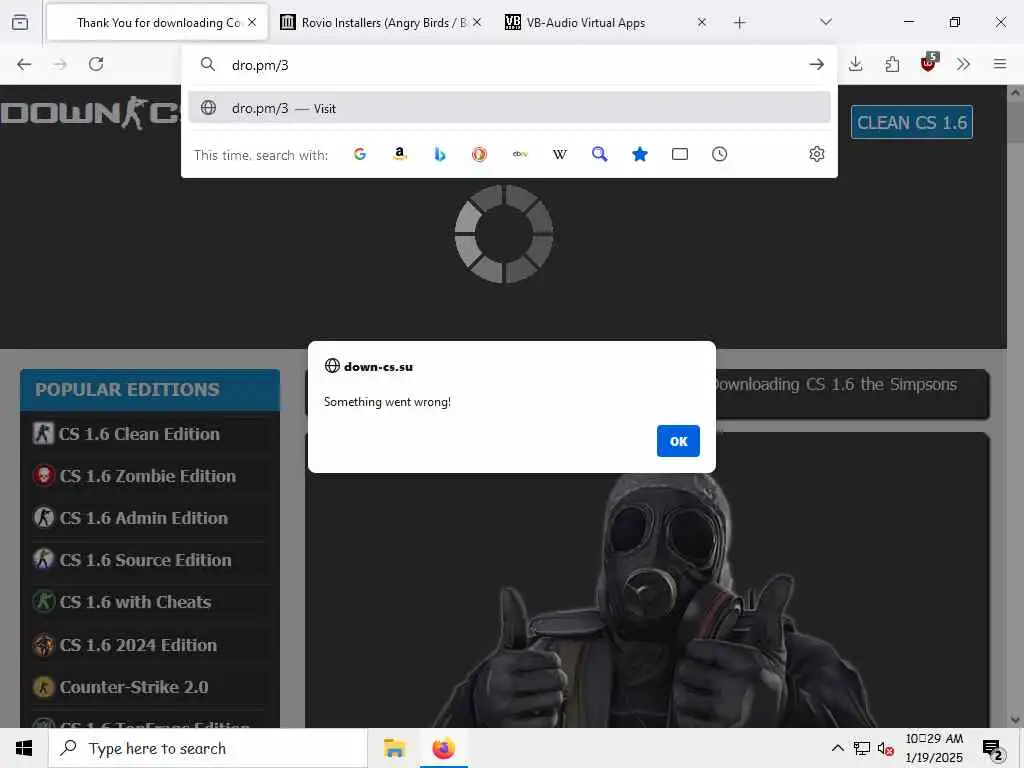Search this time with Wikipedia
Screen dimensions: 1024x768
pyautogui.click(x=560, y=154)
